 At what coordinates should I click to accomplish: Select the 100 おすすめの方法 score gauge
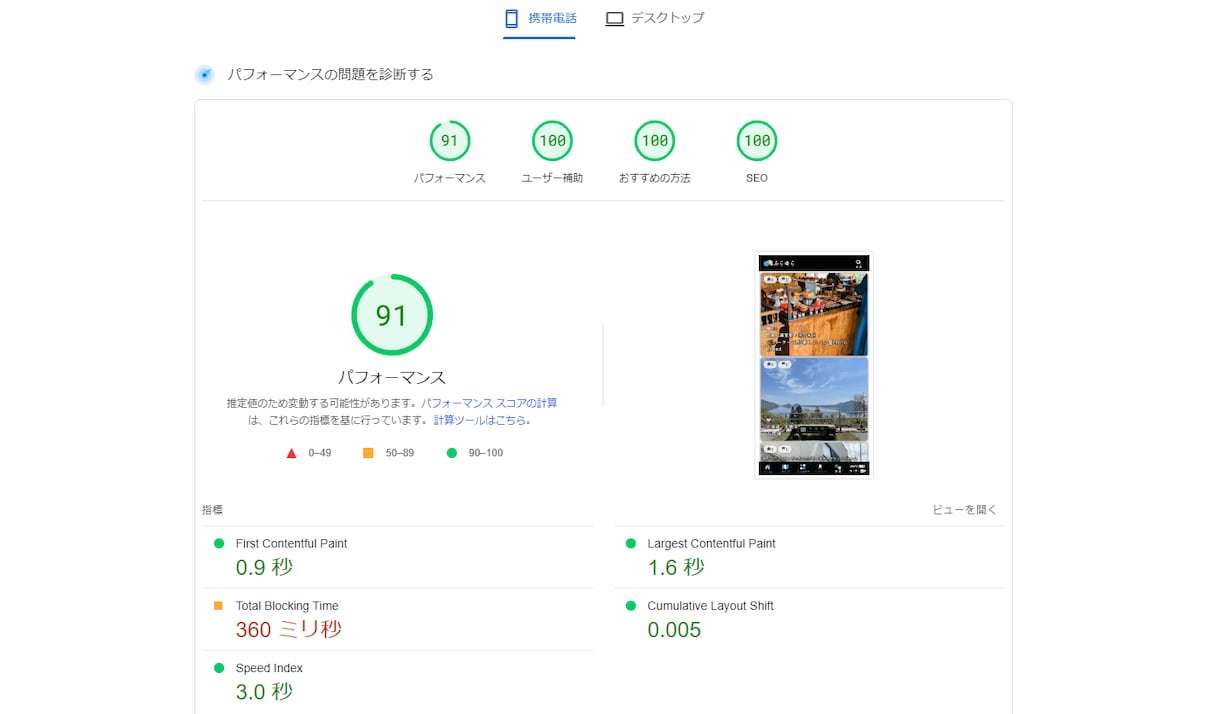point(655,152)
